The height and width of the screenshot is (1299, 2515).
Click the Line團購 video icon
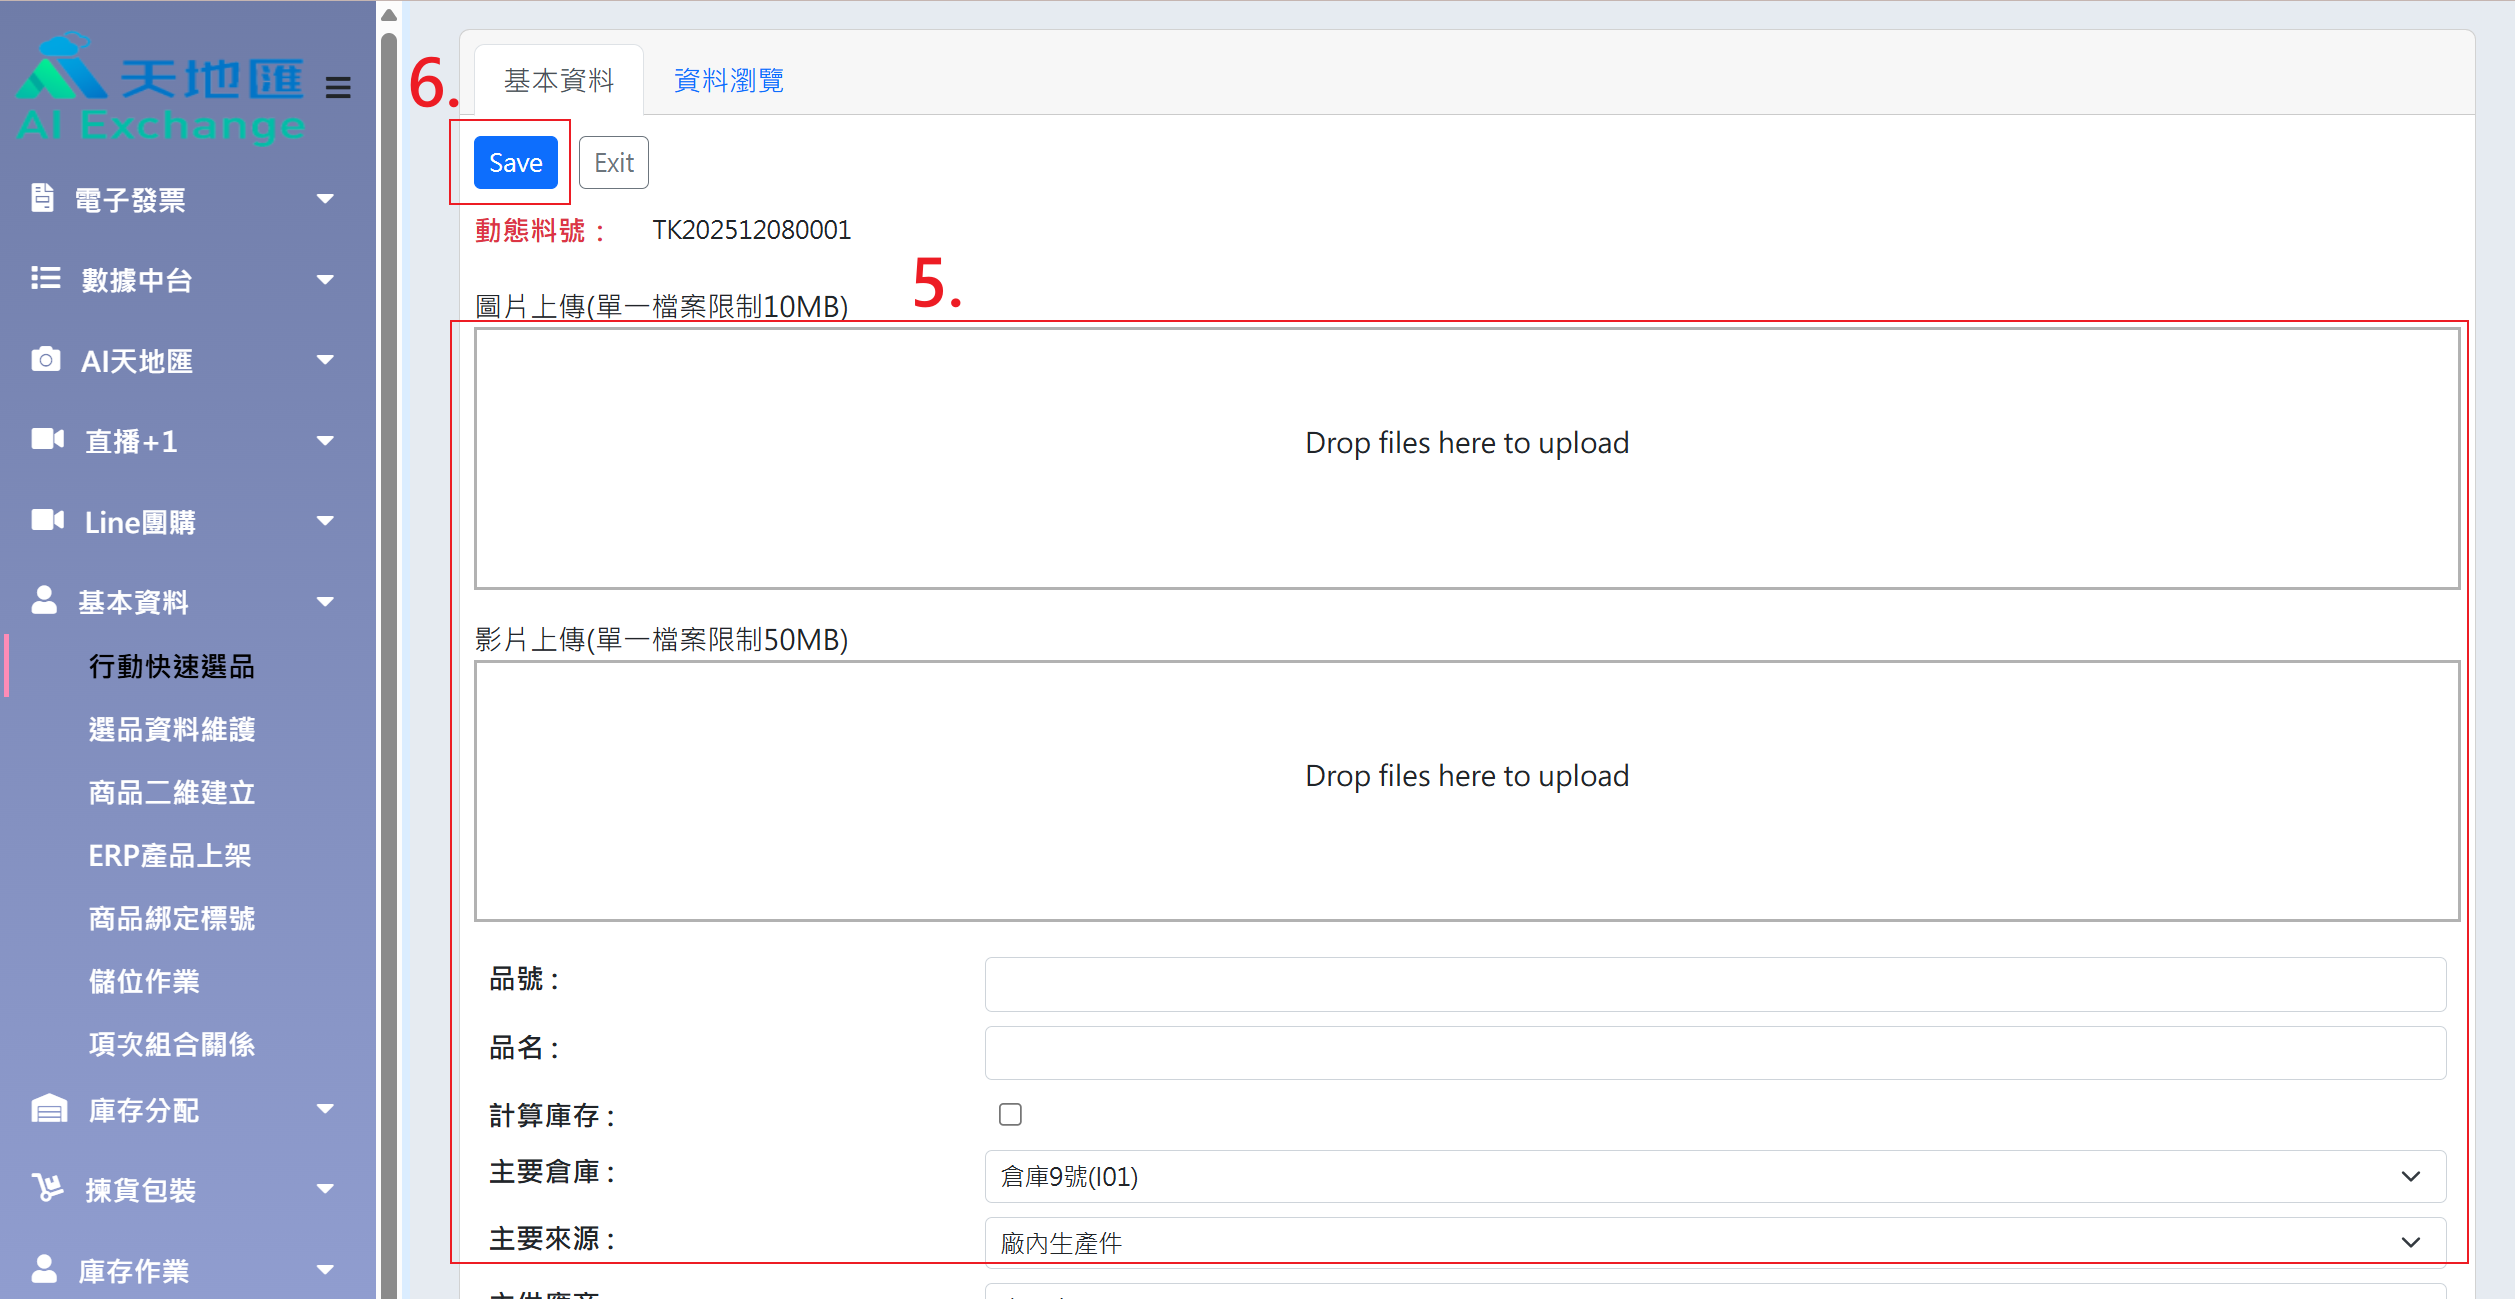(47, 520)
